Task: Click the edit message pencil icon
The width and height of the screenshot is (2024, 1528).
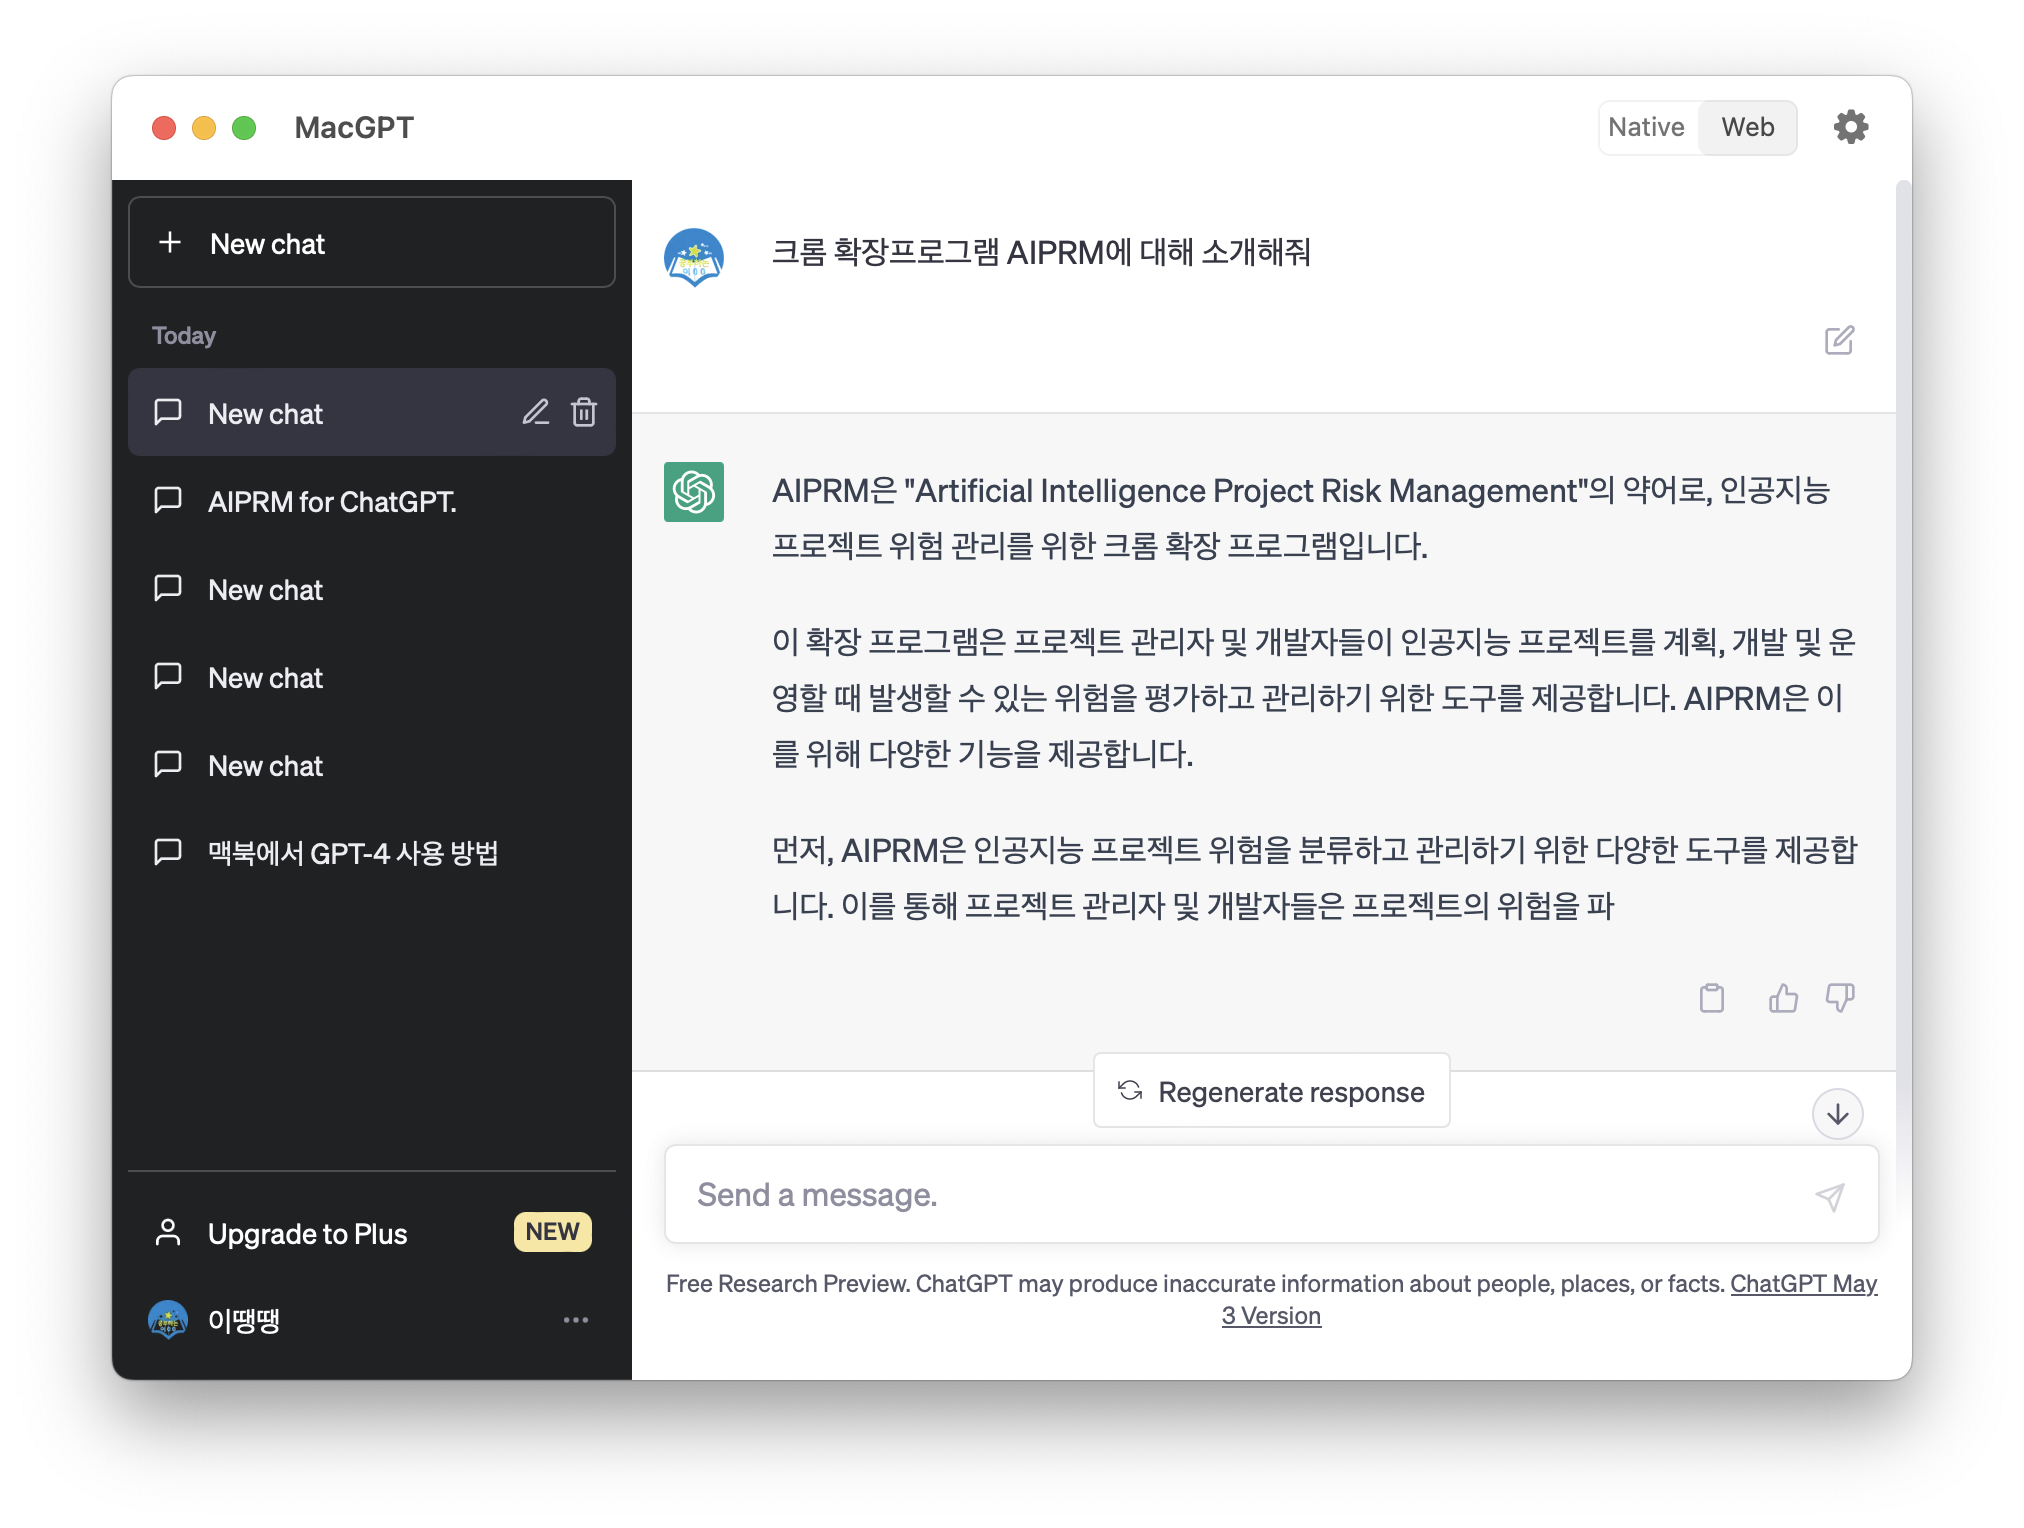Action: 1838,341
